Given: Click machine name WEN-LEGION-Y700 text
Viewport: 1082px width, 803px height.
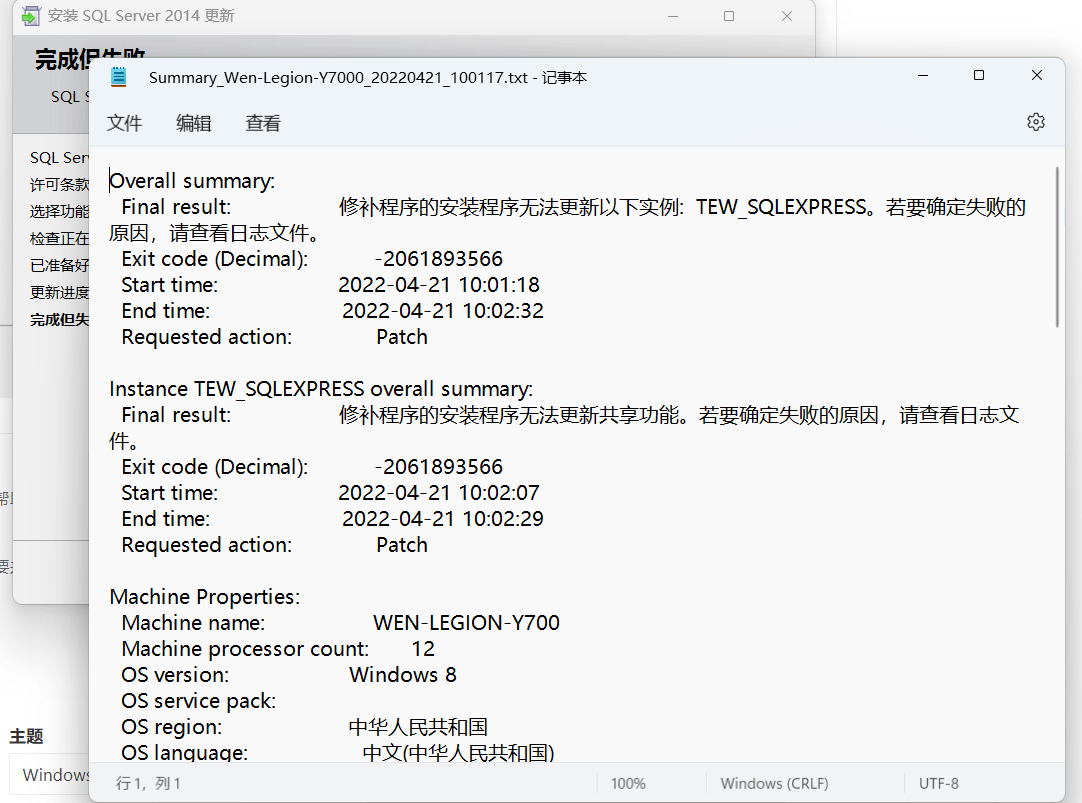Looking at the screenshot, I should click(466, 623).
